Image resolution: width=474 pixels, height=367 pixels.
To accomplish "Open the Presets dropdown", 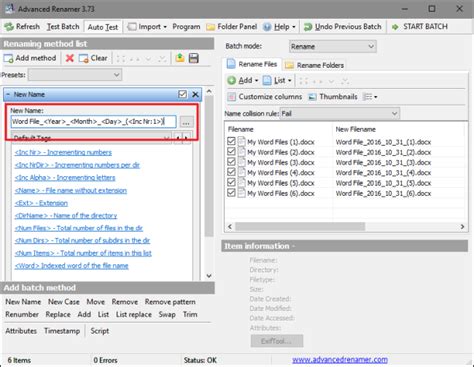I will 75,75.
